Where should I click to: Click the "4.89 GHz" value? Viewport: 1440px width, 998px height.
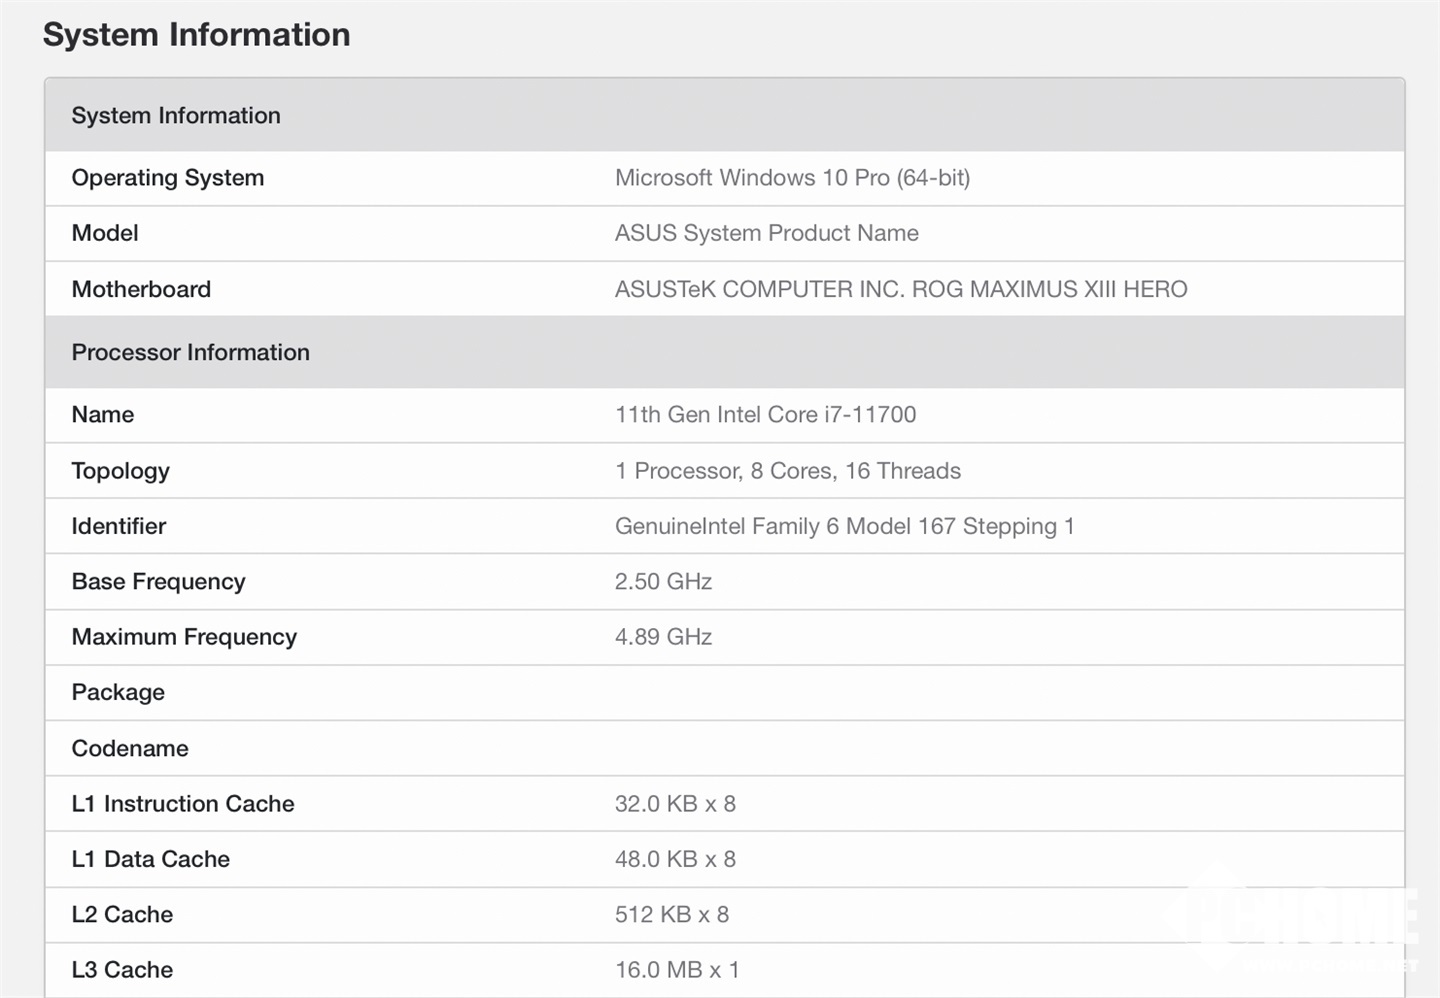pos(663,637)
